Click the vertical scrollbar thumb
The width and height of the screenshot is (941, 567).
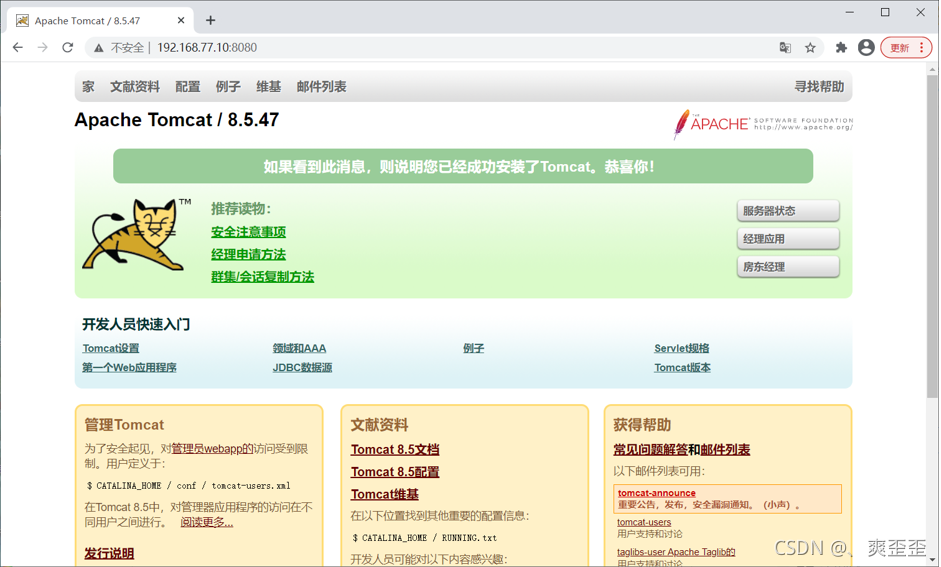(932, 236)
